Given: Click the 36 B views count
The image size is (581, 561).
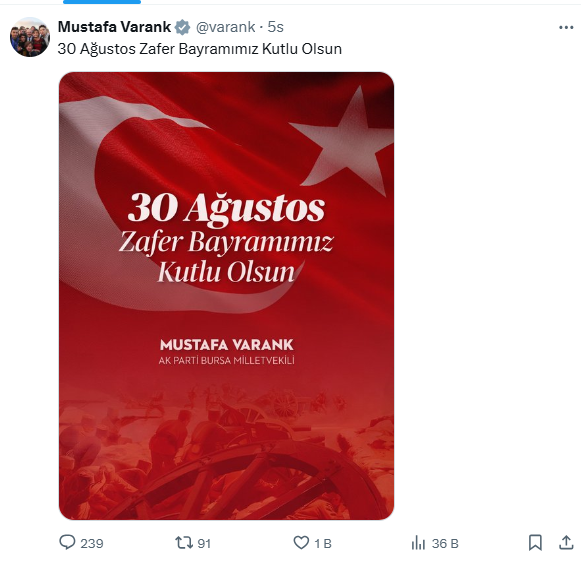Looking at the screenshot, I should 445,544.
